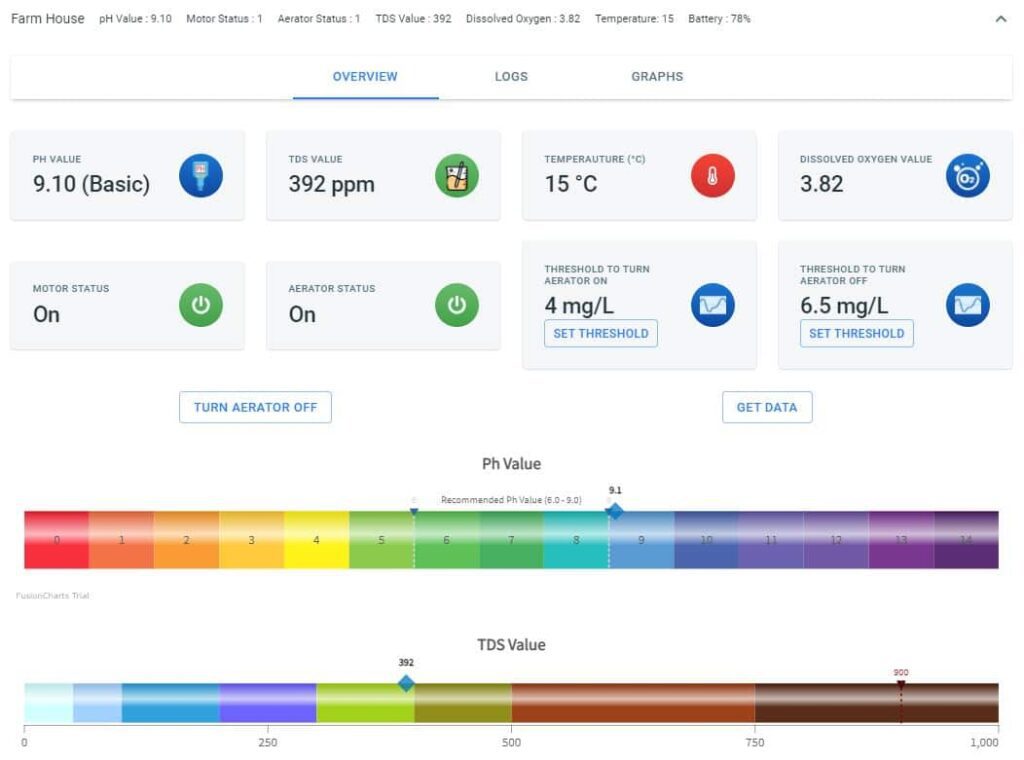1024x760 pixels.
Task: Set threshold to turn aerator off
Action: coord(857,333)
